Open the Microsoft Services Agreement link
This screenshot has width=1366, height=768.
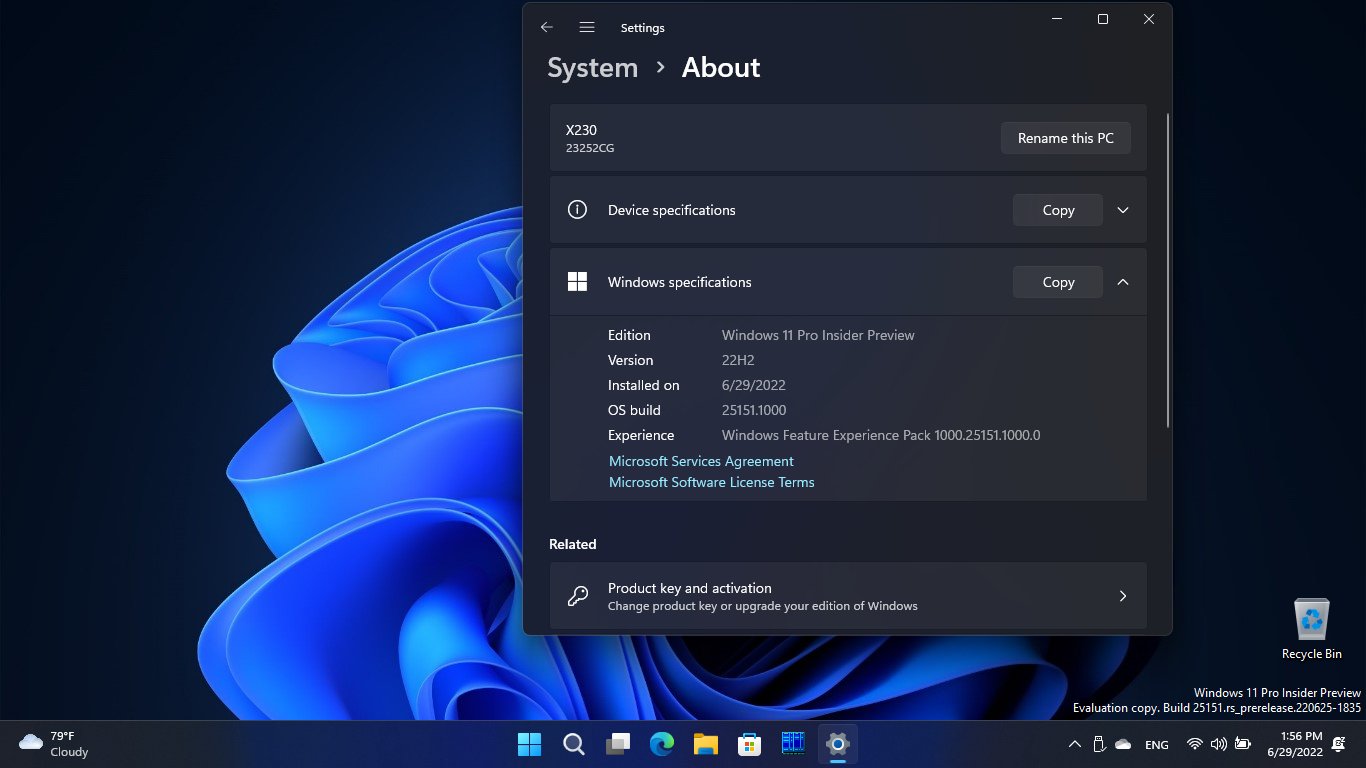(701, 461)
